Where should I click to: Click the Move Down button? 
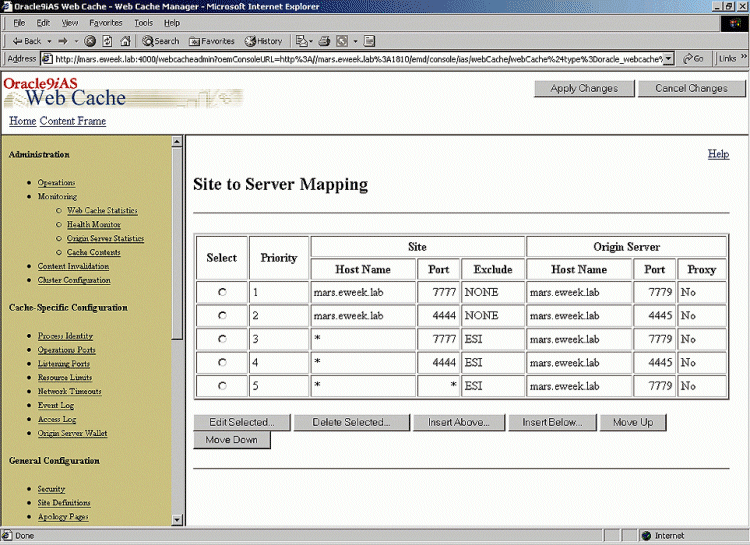tap(232, 440)
